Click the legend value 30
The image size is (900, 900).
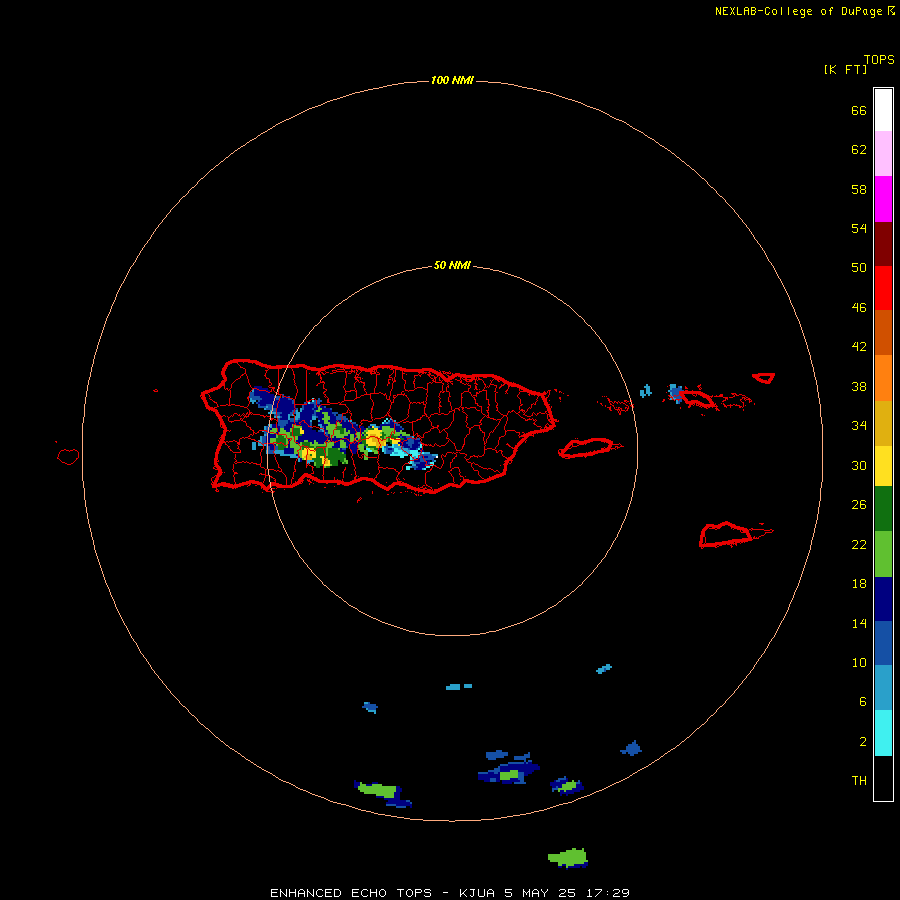point(859,465)
